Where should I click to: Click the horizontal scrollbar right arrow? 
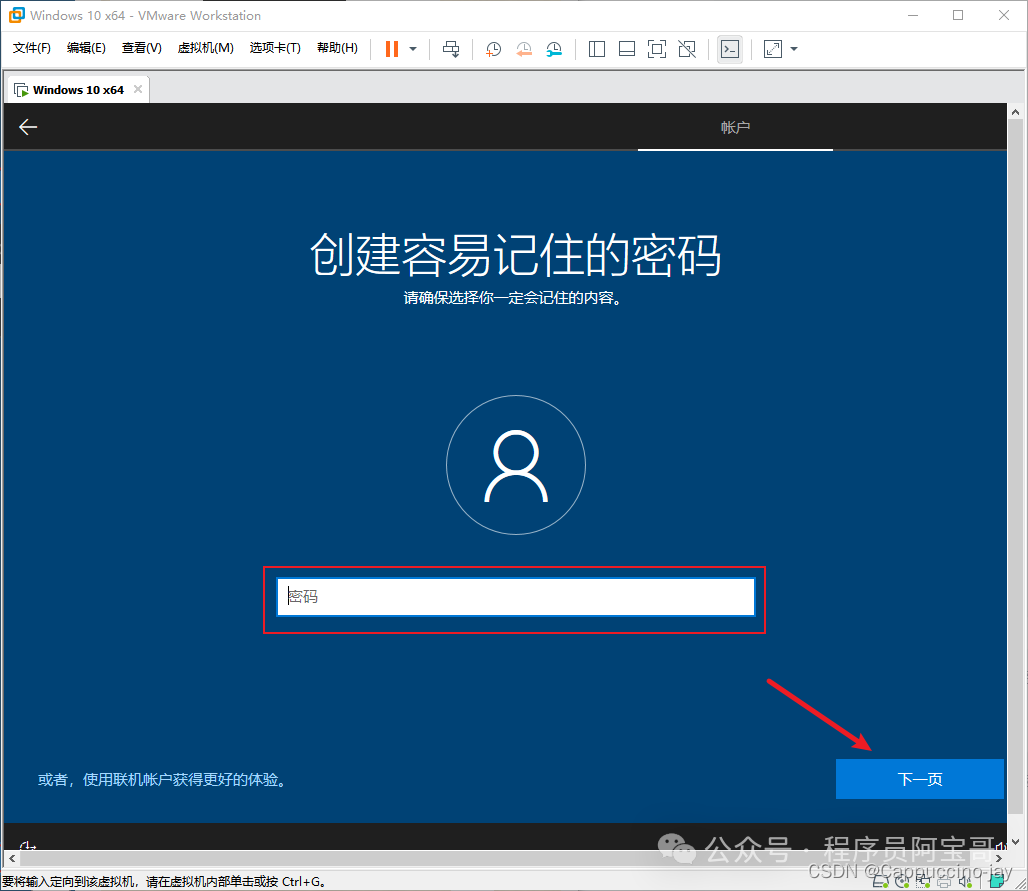998,858
